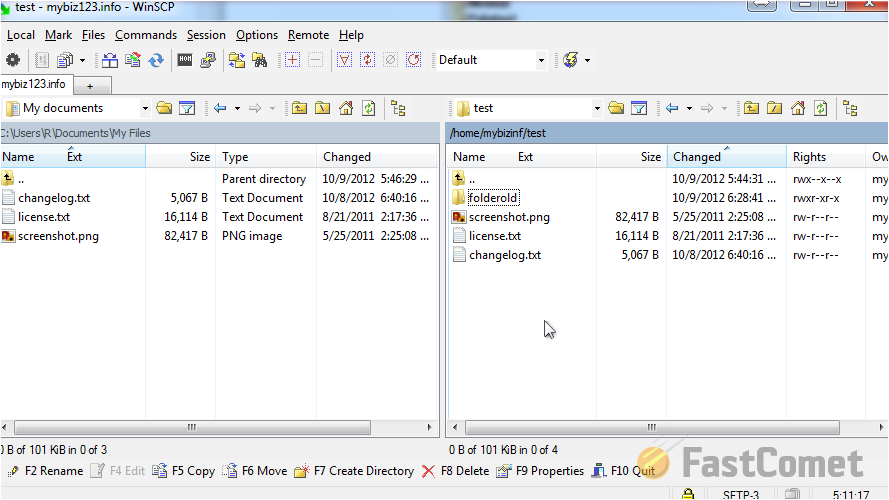This screenshot has height=500, width=889.
Task: Go to local parent directory icon
Action: coord(299,108)
